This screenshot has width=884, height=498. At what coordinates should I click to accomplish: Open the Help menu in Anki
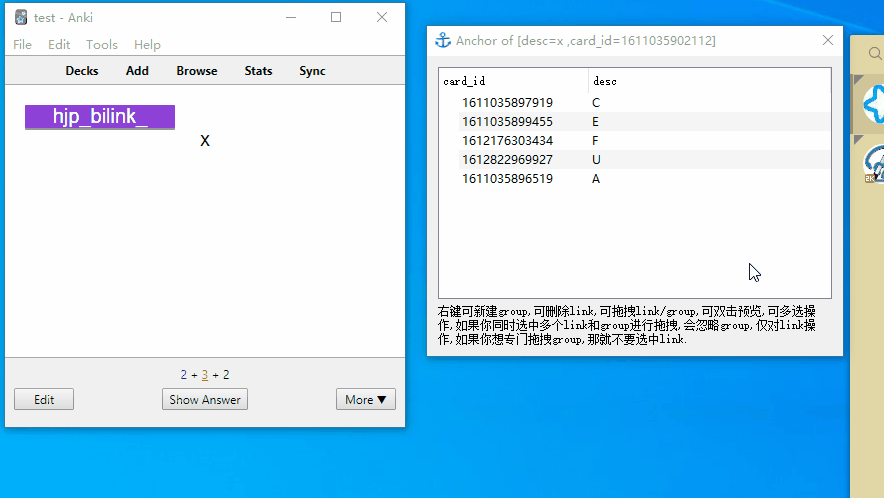[147, 45]
